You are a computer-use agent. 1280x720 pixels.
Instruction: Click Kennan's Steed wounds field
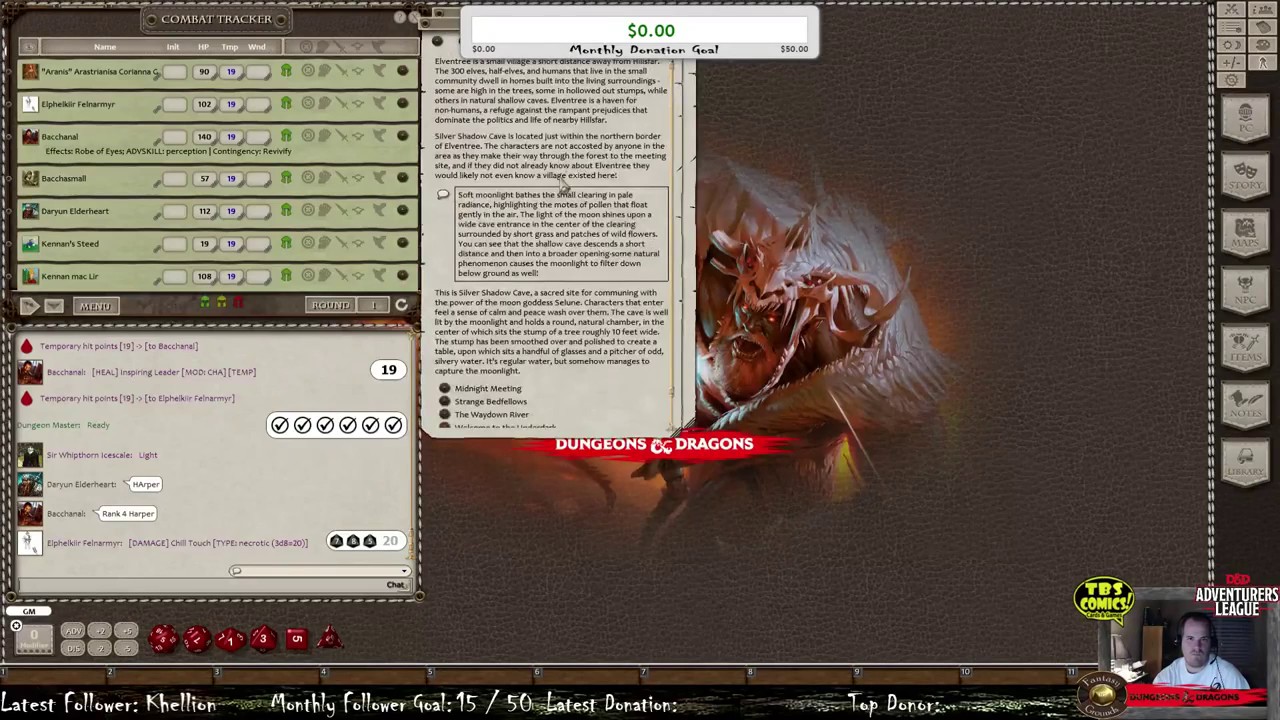coord(258,243)
